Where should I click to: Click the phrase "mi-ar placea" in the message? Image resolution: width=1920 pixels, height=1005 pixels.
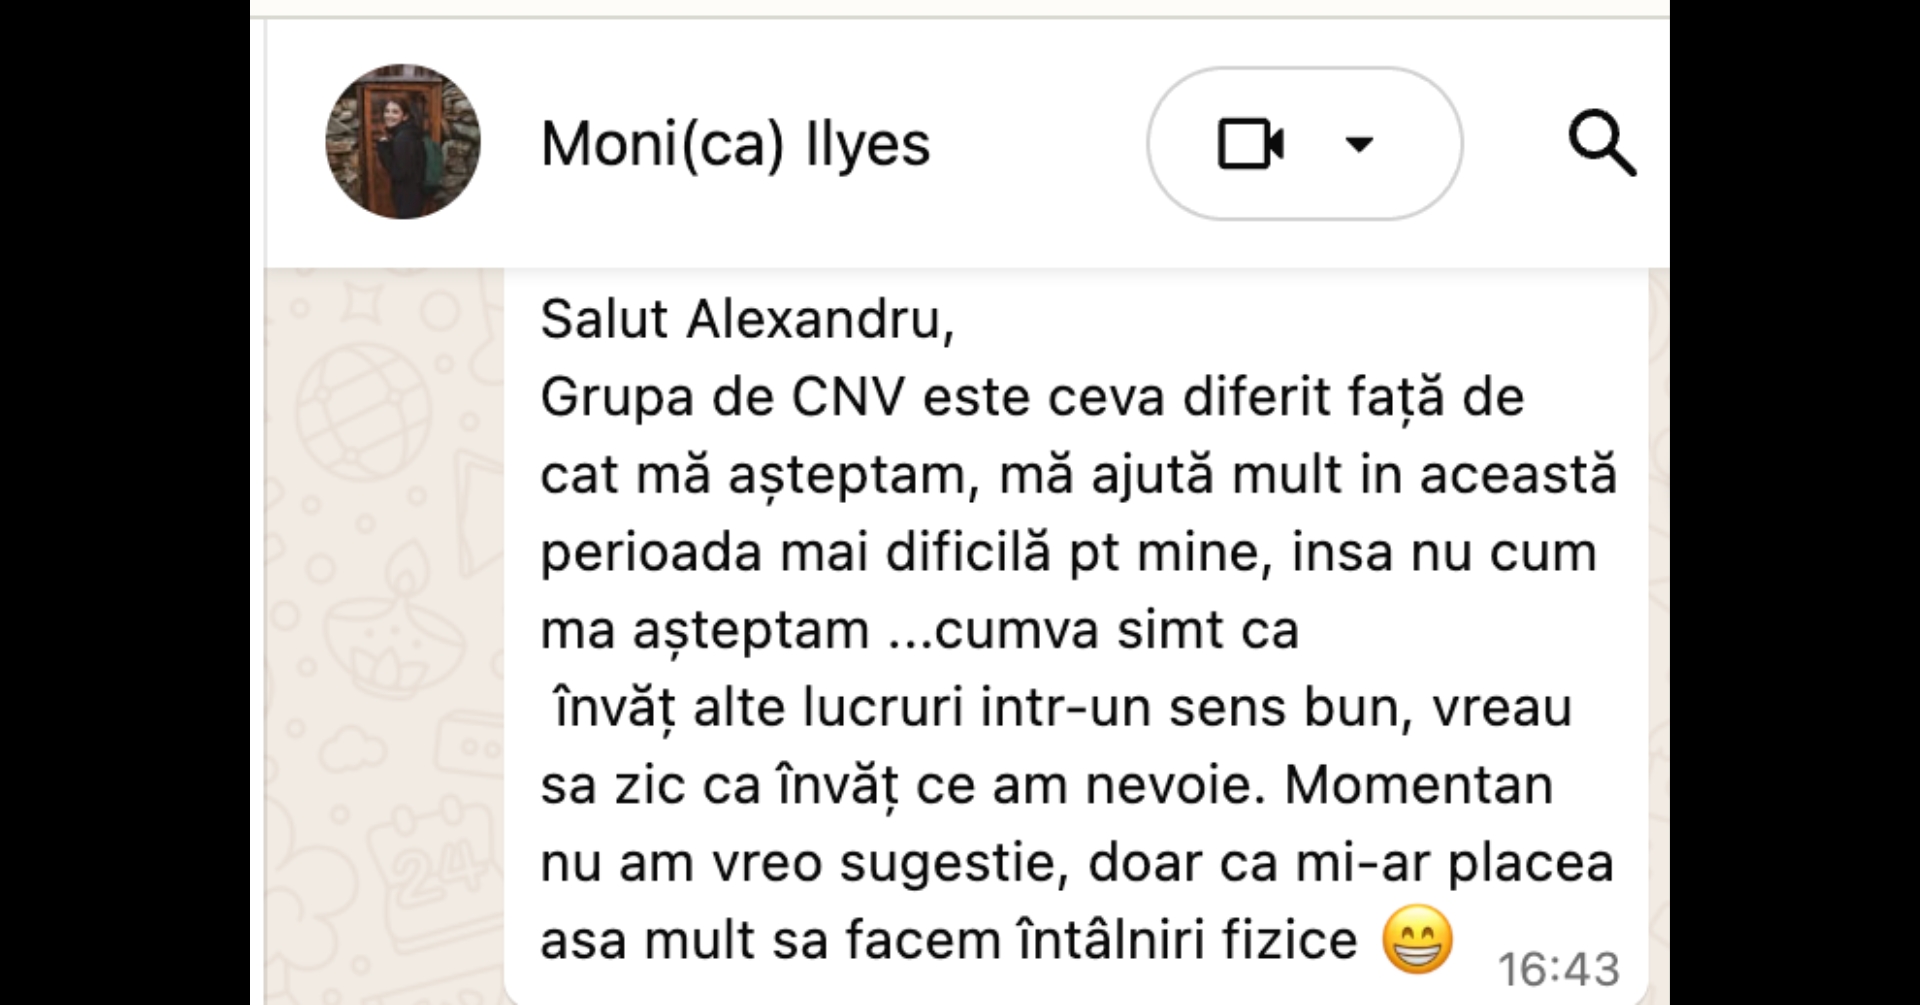(x=1455, y=863)
